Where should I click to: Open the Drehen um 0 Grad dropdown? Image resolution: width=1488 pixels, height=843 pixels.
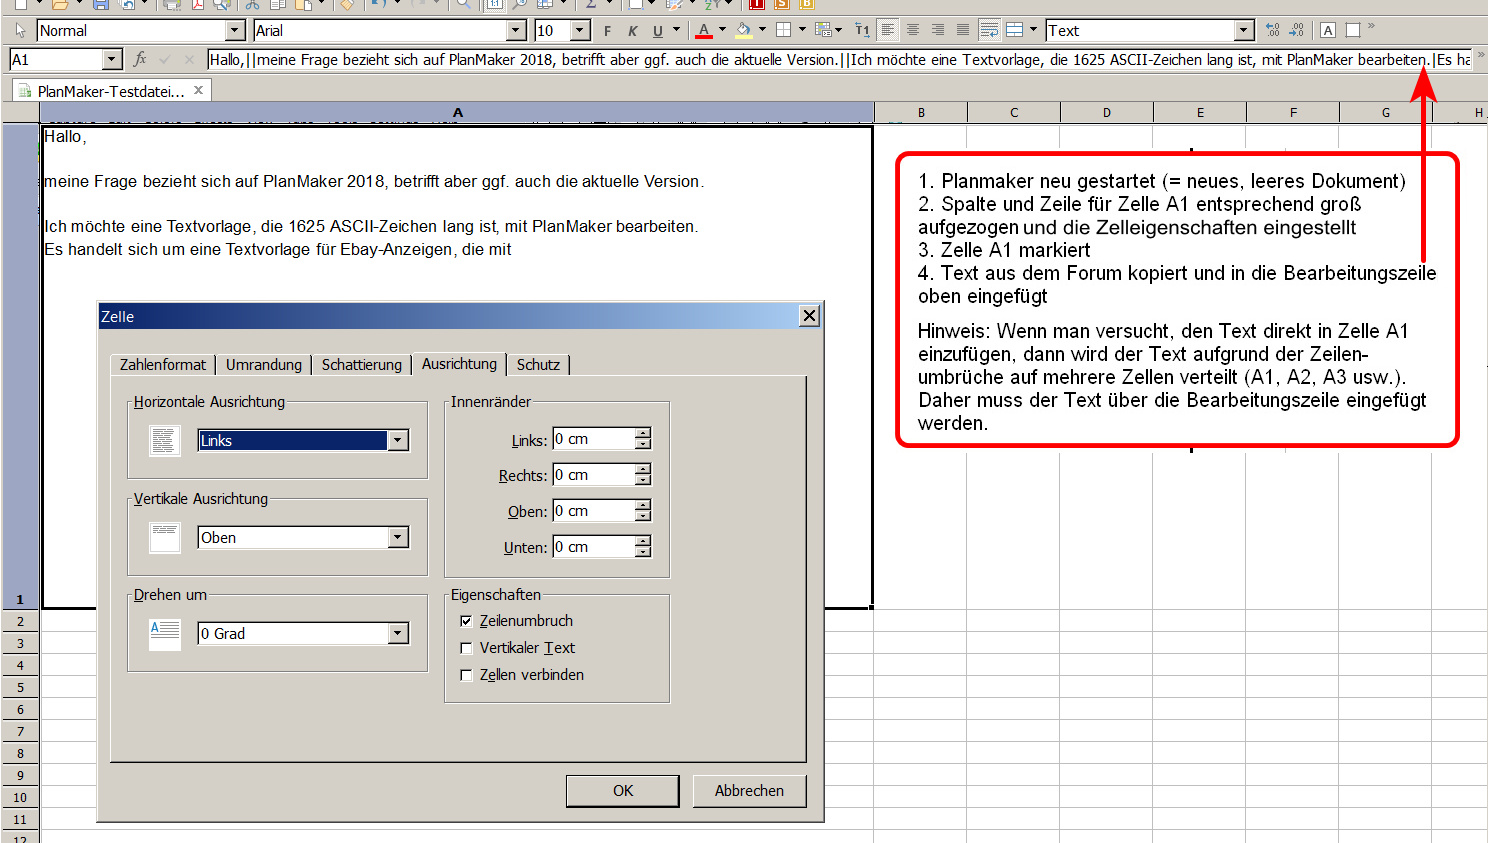[398, 634]
